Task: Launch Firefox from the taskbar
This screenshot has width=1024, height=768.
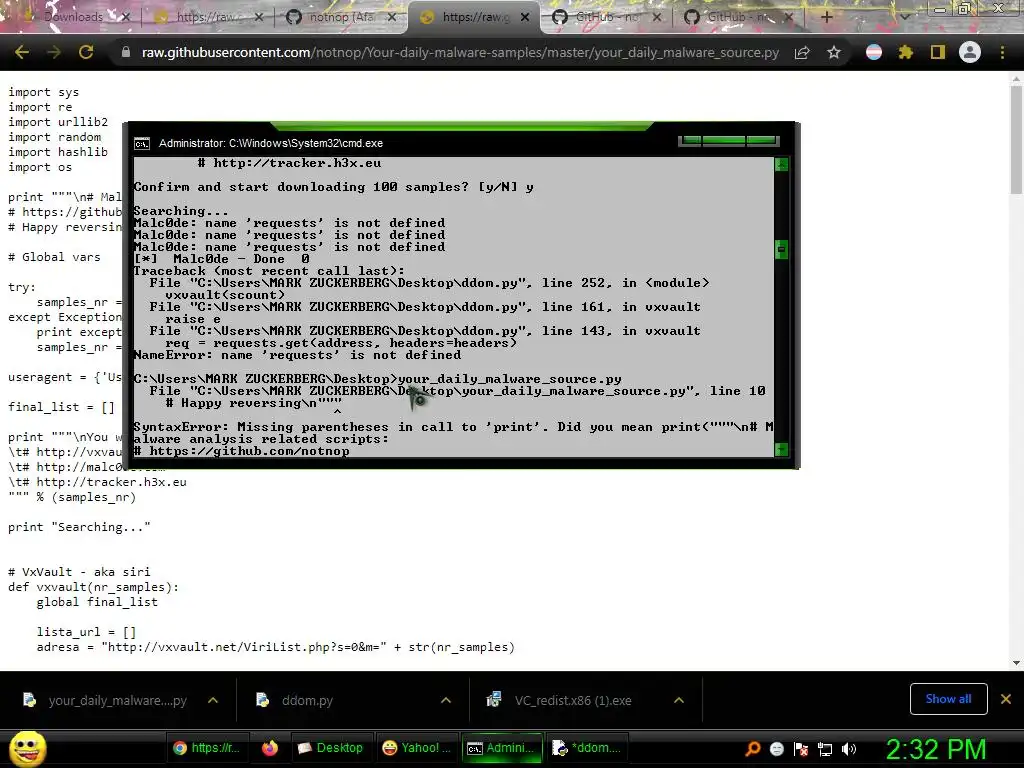Action: pyautogui.click(x=270, y=748)
